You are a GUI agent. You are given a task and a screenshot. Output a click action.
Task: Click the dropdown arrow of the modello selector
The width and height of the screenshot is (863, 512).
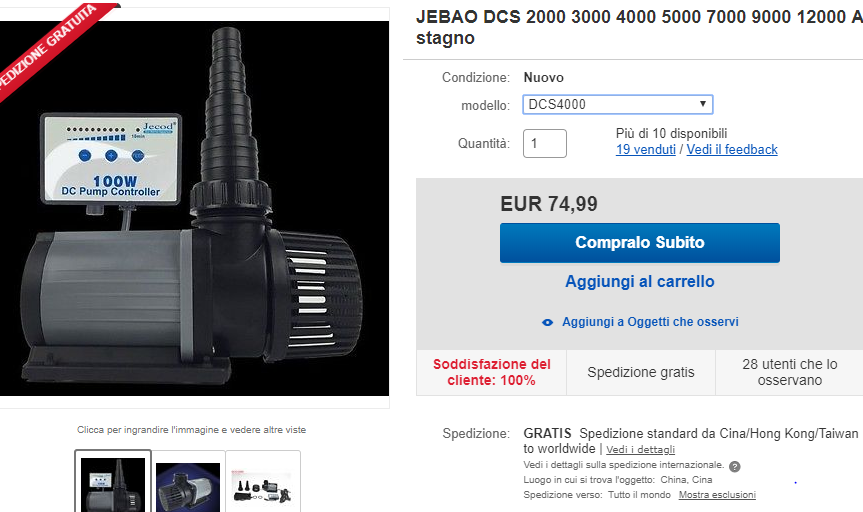[x=703, y=104]
